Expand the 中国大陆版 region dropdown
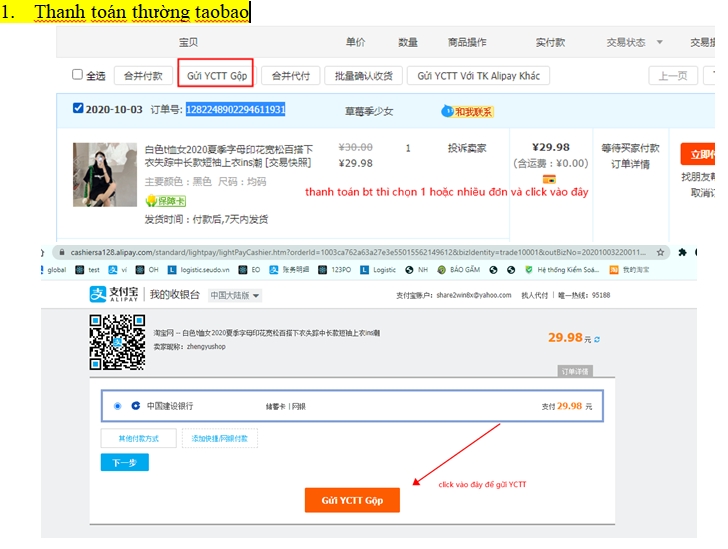This screenshot has width=728, height=549. point(235,296)
